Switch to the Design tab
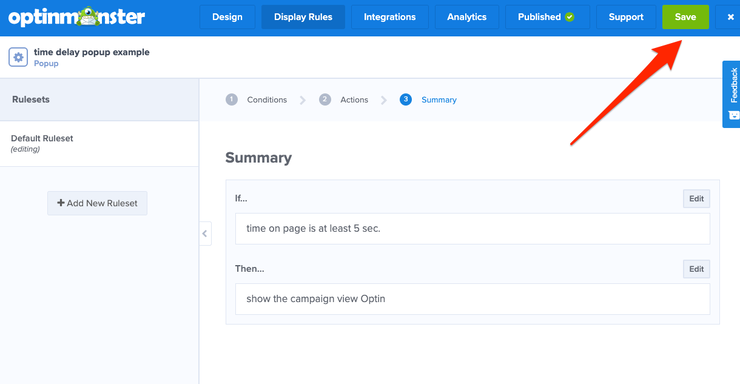Image resolution: width=740 pixels, height=384 pixels. coord(227,17)
